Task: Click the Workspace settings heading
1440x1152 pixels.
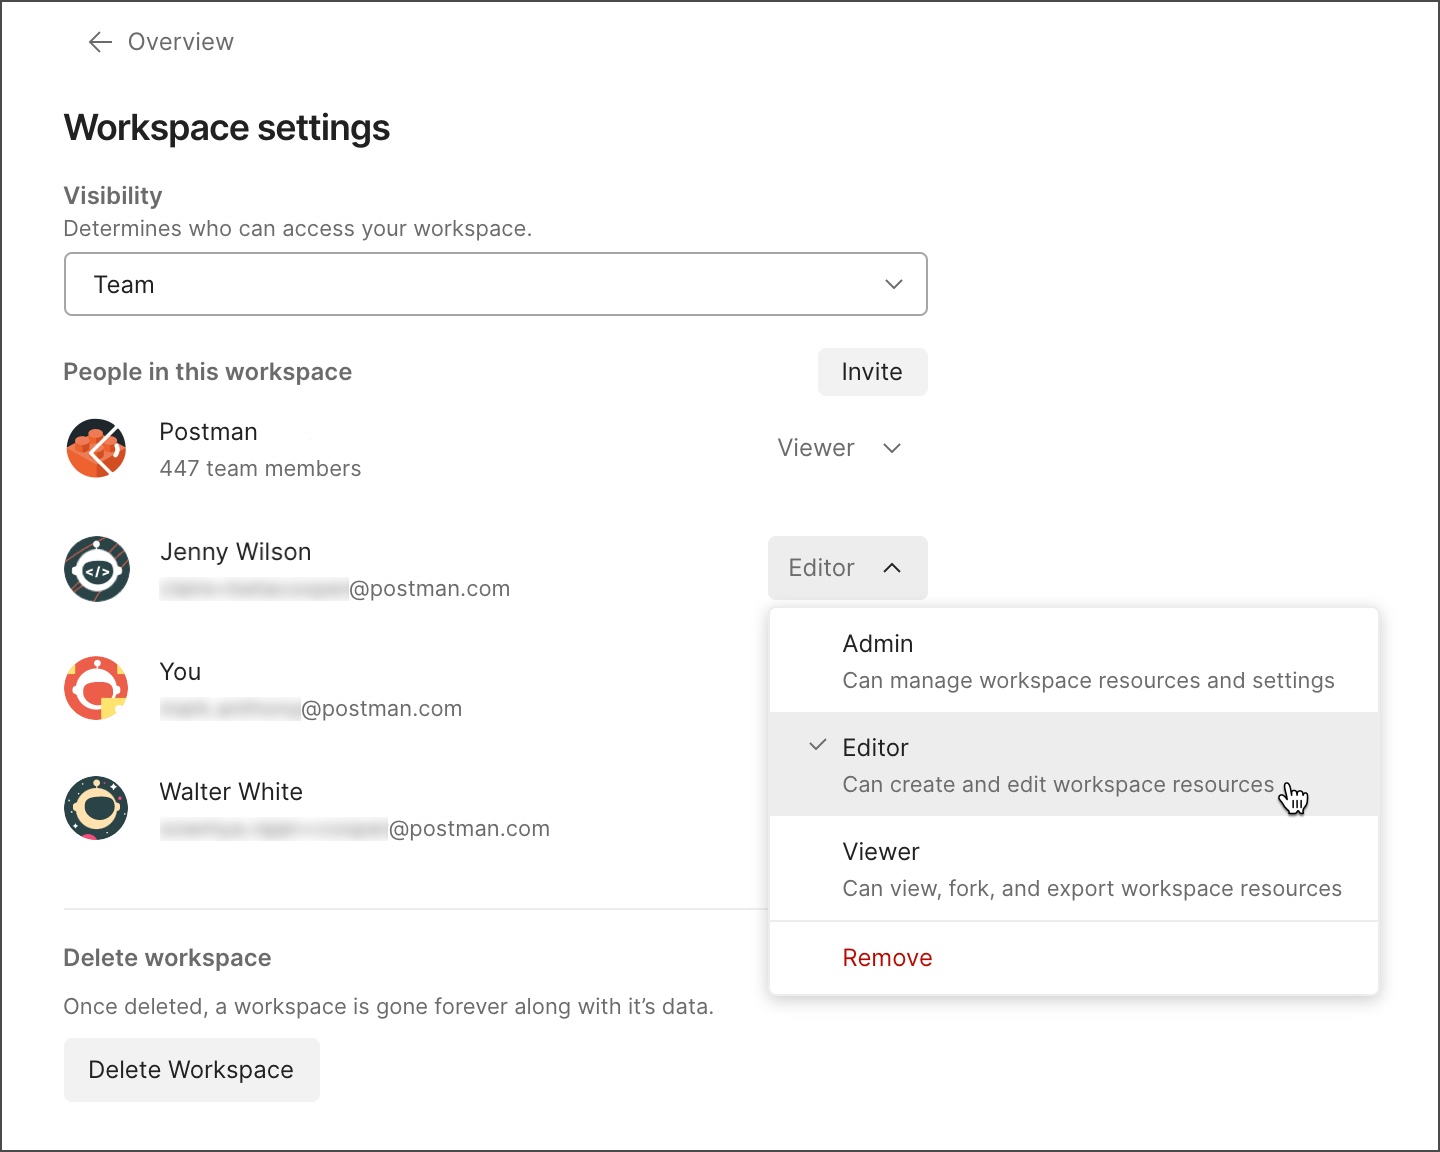Action: point(227,128)
